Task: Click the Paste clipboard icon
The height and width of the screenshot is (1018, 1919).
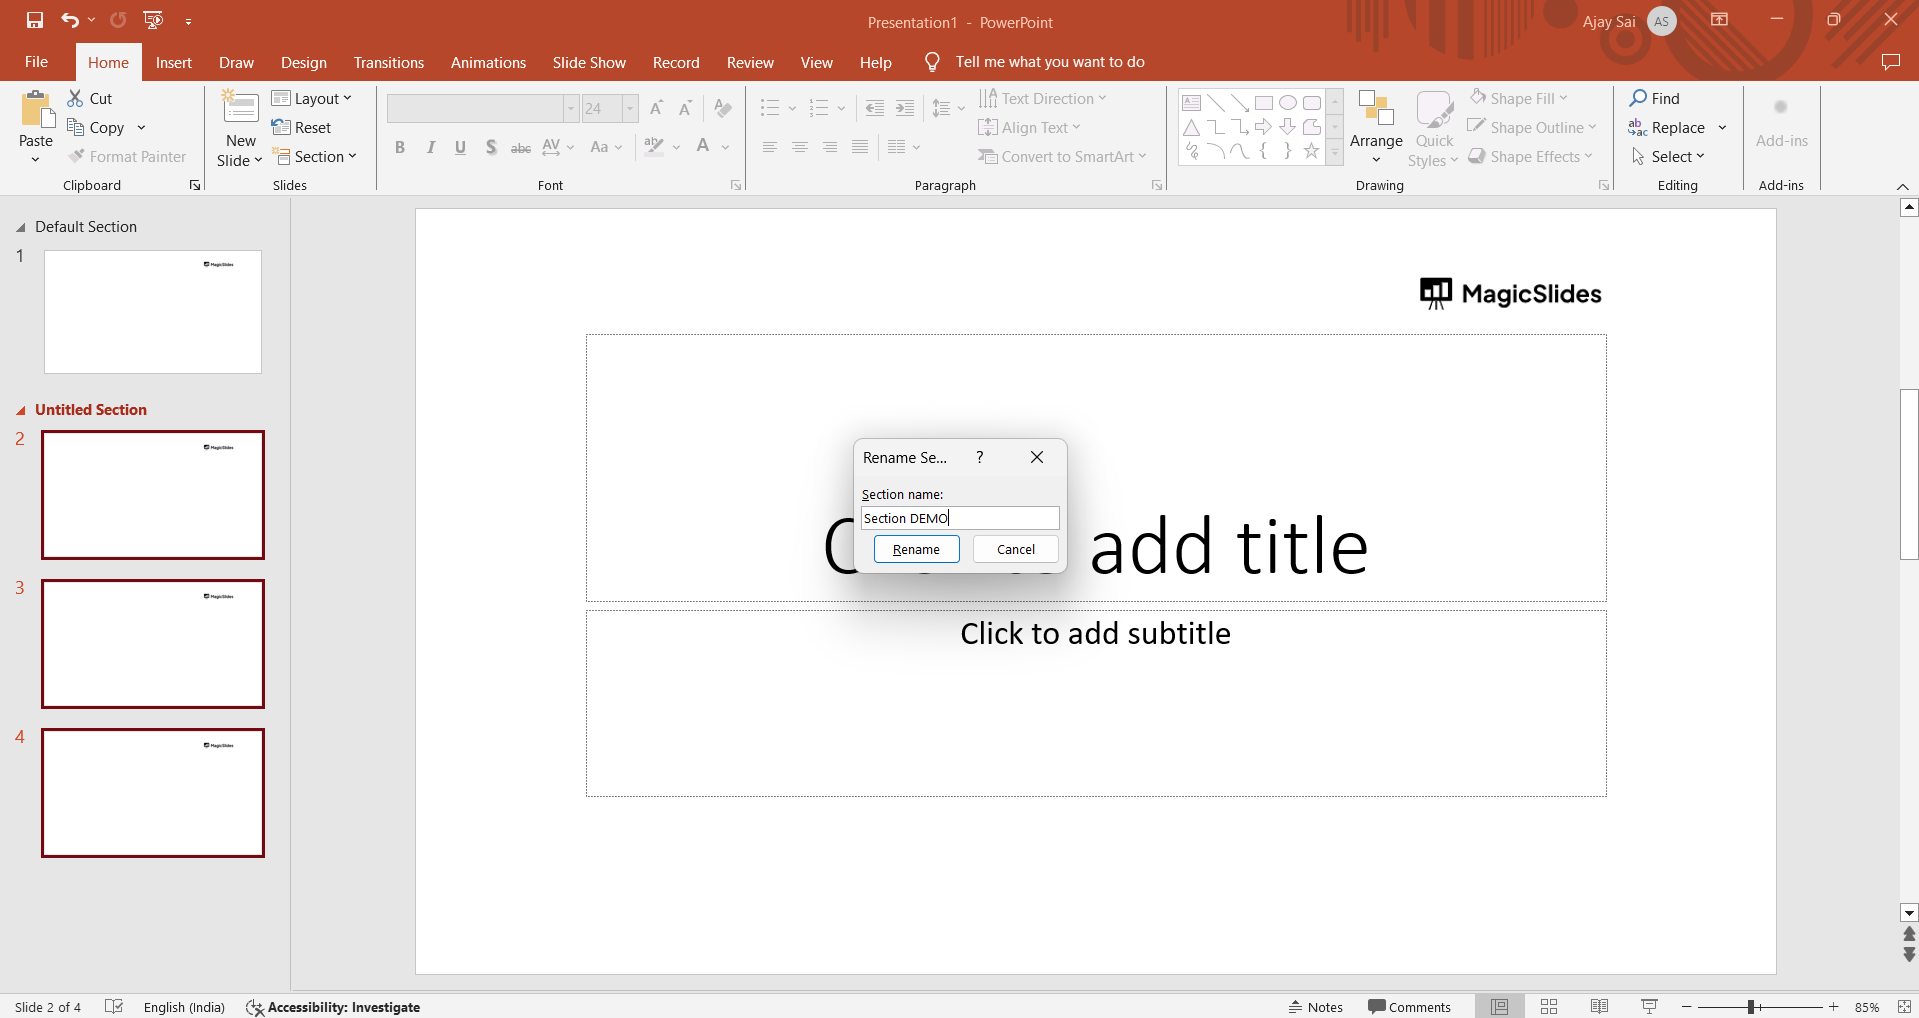Action: point(36,110)
